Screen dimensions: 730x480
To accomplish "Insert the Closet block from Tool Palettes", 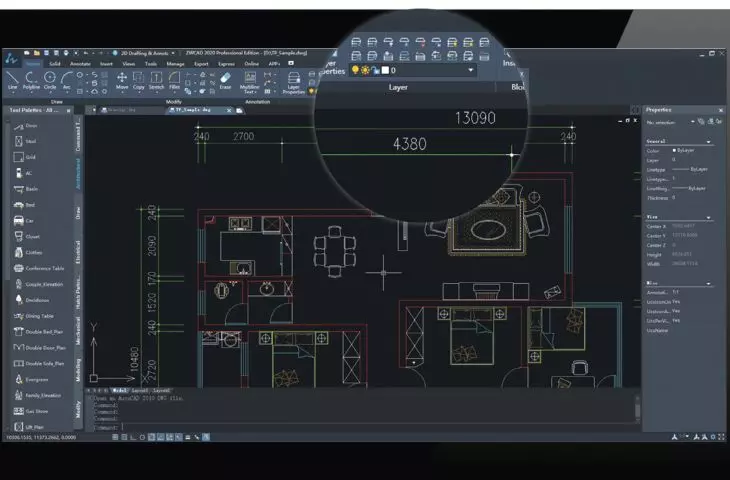I will [27, 237].
